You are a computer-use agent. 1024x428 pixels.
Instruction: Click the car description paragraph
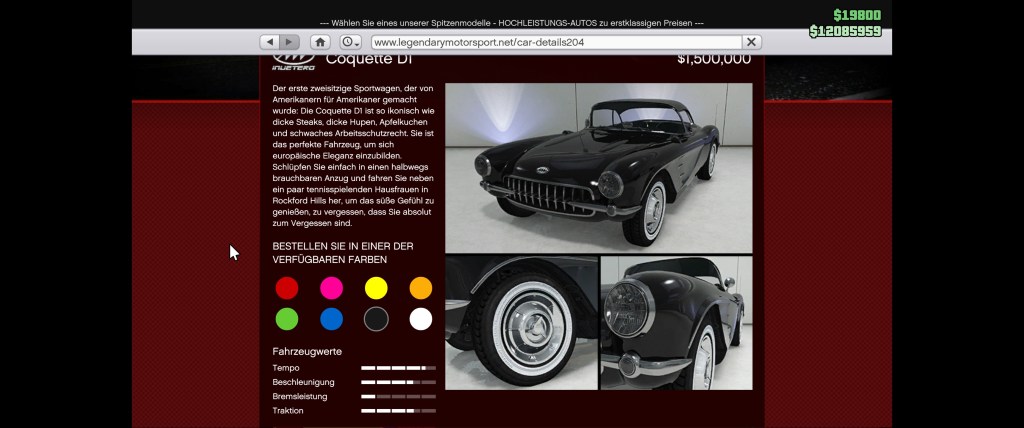click(353, 156)
